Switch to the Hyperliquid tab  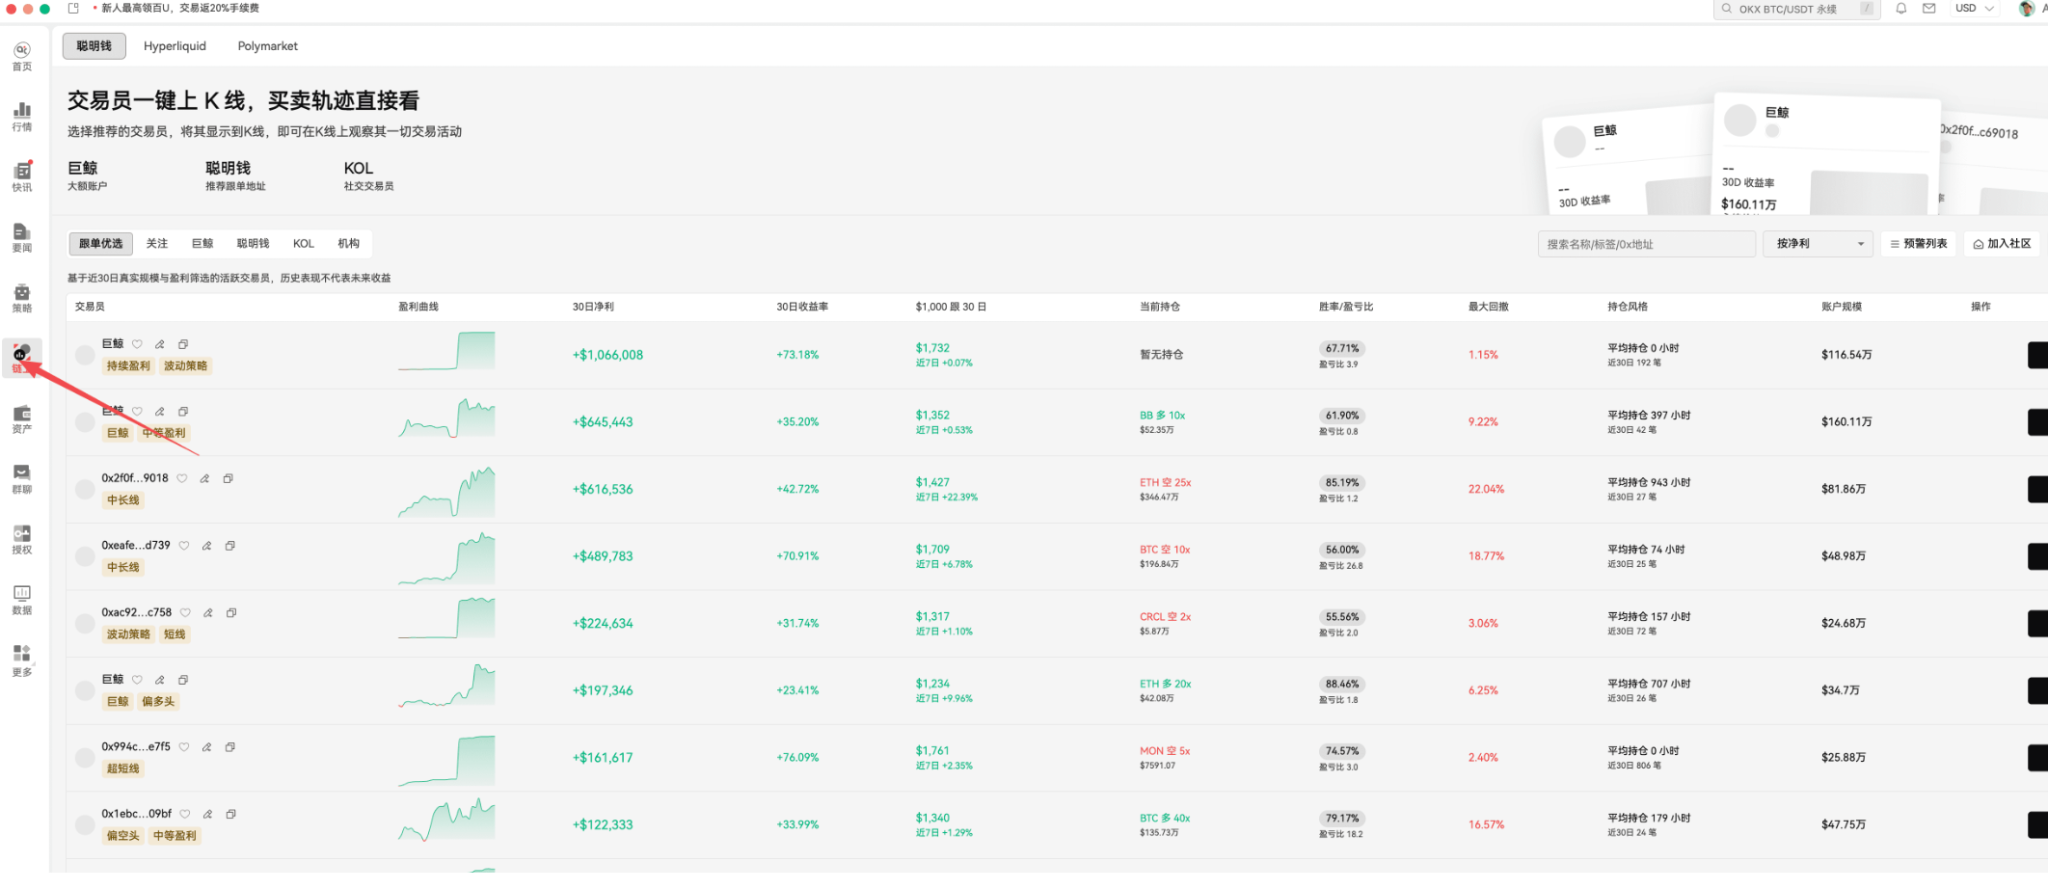175,46
